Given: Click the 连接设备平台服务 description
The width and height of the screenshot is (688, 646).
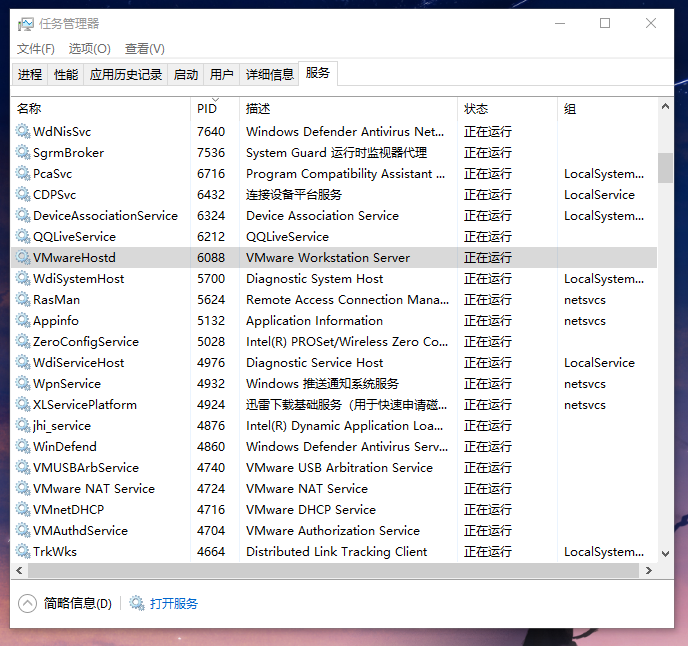Looking at the screenshot, I should point(294,194).
